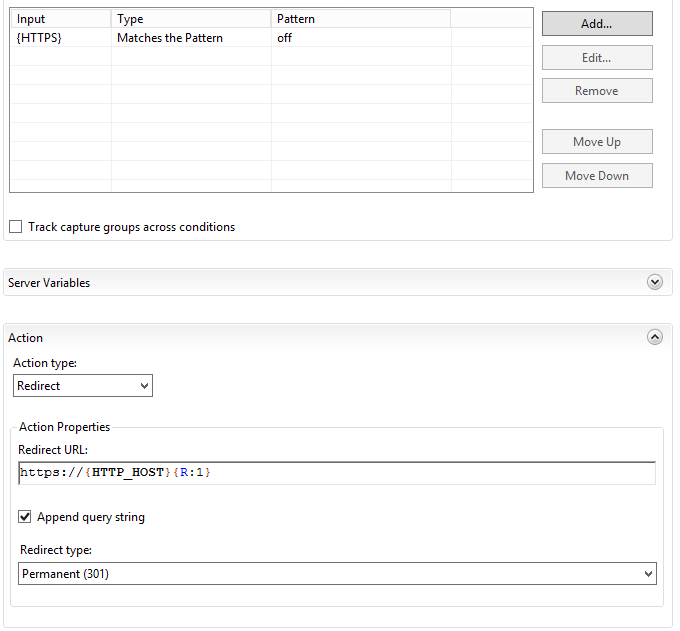680x631 pixels.
Task: Expand the Server Variables section
Action: (x=654, y=282)
